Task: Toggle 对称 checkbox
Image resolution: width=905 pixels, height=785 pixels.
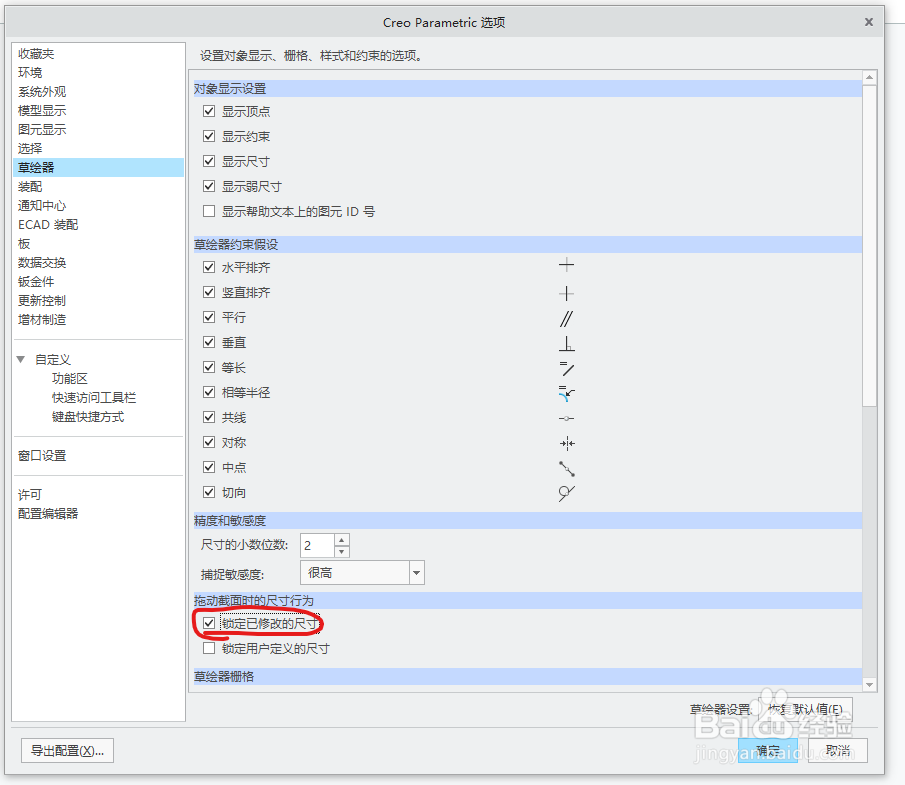Action: pos(209,442)
